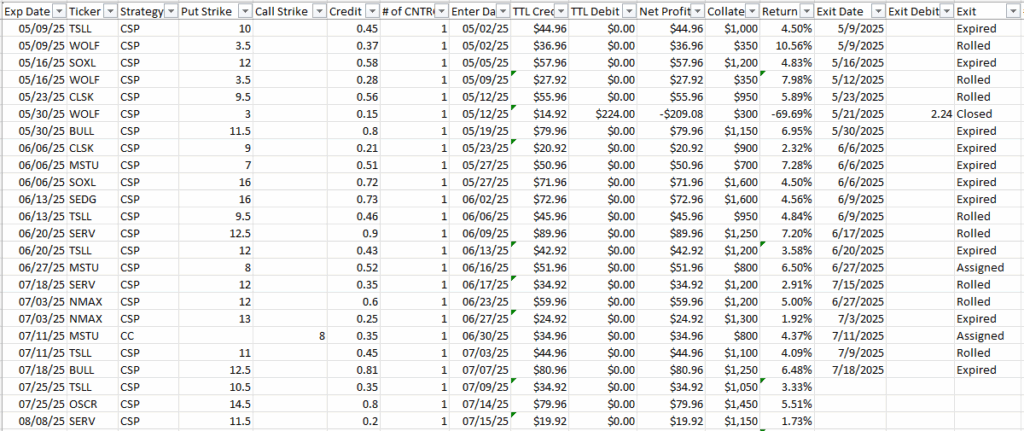The width and height of the screenshot is (1024, 431).
Task: Open the Enter Date column filter arrow
Action: [x=503, y=12]
